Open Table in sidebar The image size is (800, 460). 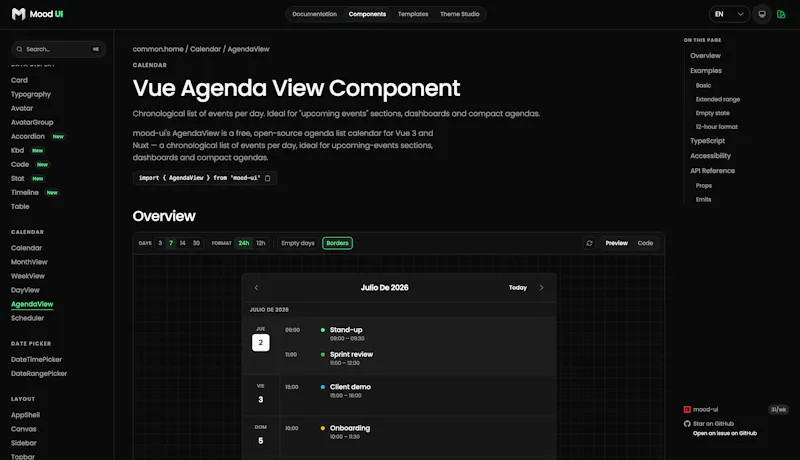pos(20,207)
